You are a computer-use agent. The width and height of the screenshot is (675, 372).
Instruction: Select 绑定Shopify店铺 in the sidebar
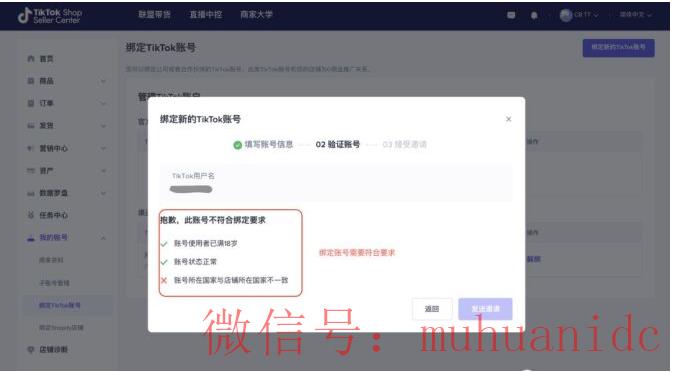coord(61,328)
